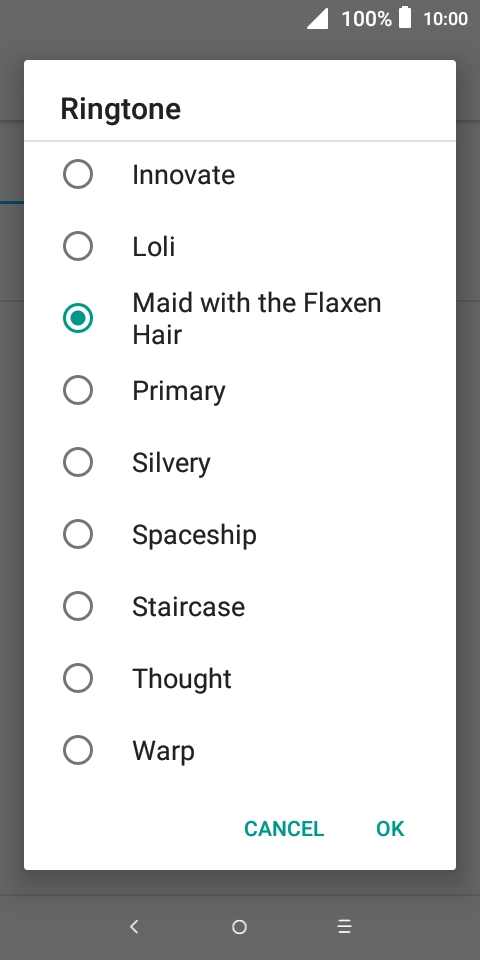Tap the Android back navigation icon
Image resolution: width=480 pixels, height=960 pixels.
point(134,926)
